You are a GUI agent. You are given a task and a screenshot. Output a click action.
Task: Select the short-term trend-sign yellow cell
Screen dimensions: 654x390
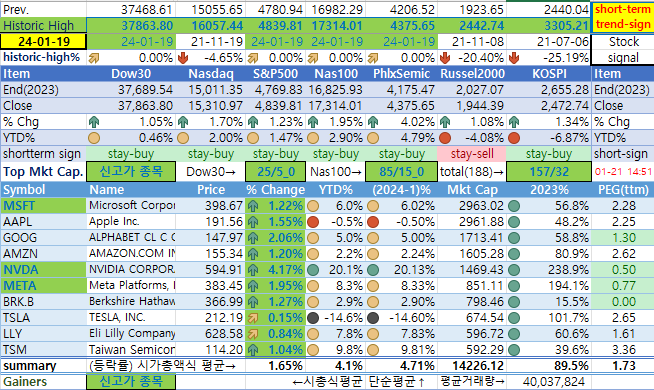623,18
